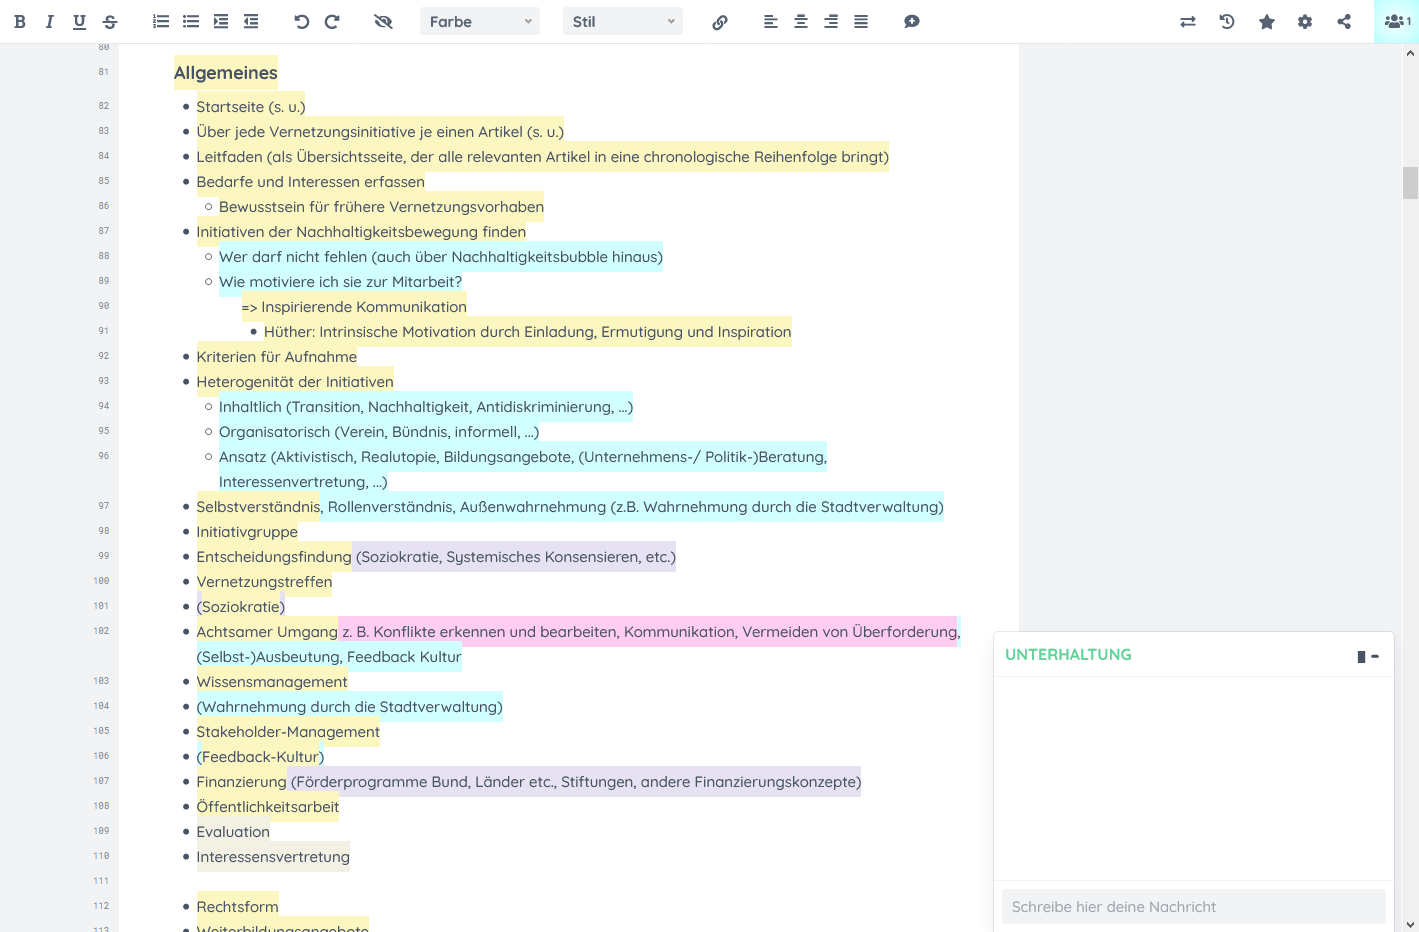Justify text alignment
1419x932 pixels.
tap(861, 21)
